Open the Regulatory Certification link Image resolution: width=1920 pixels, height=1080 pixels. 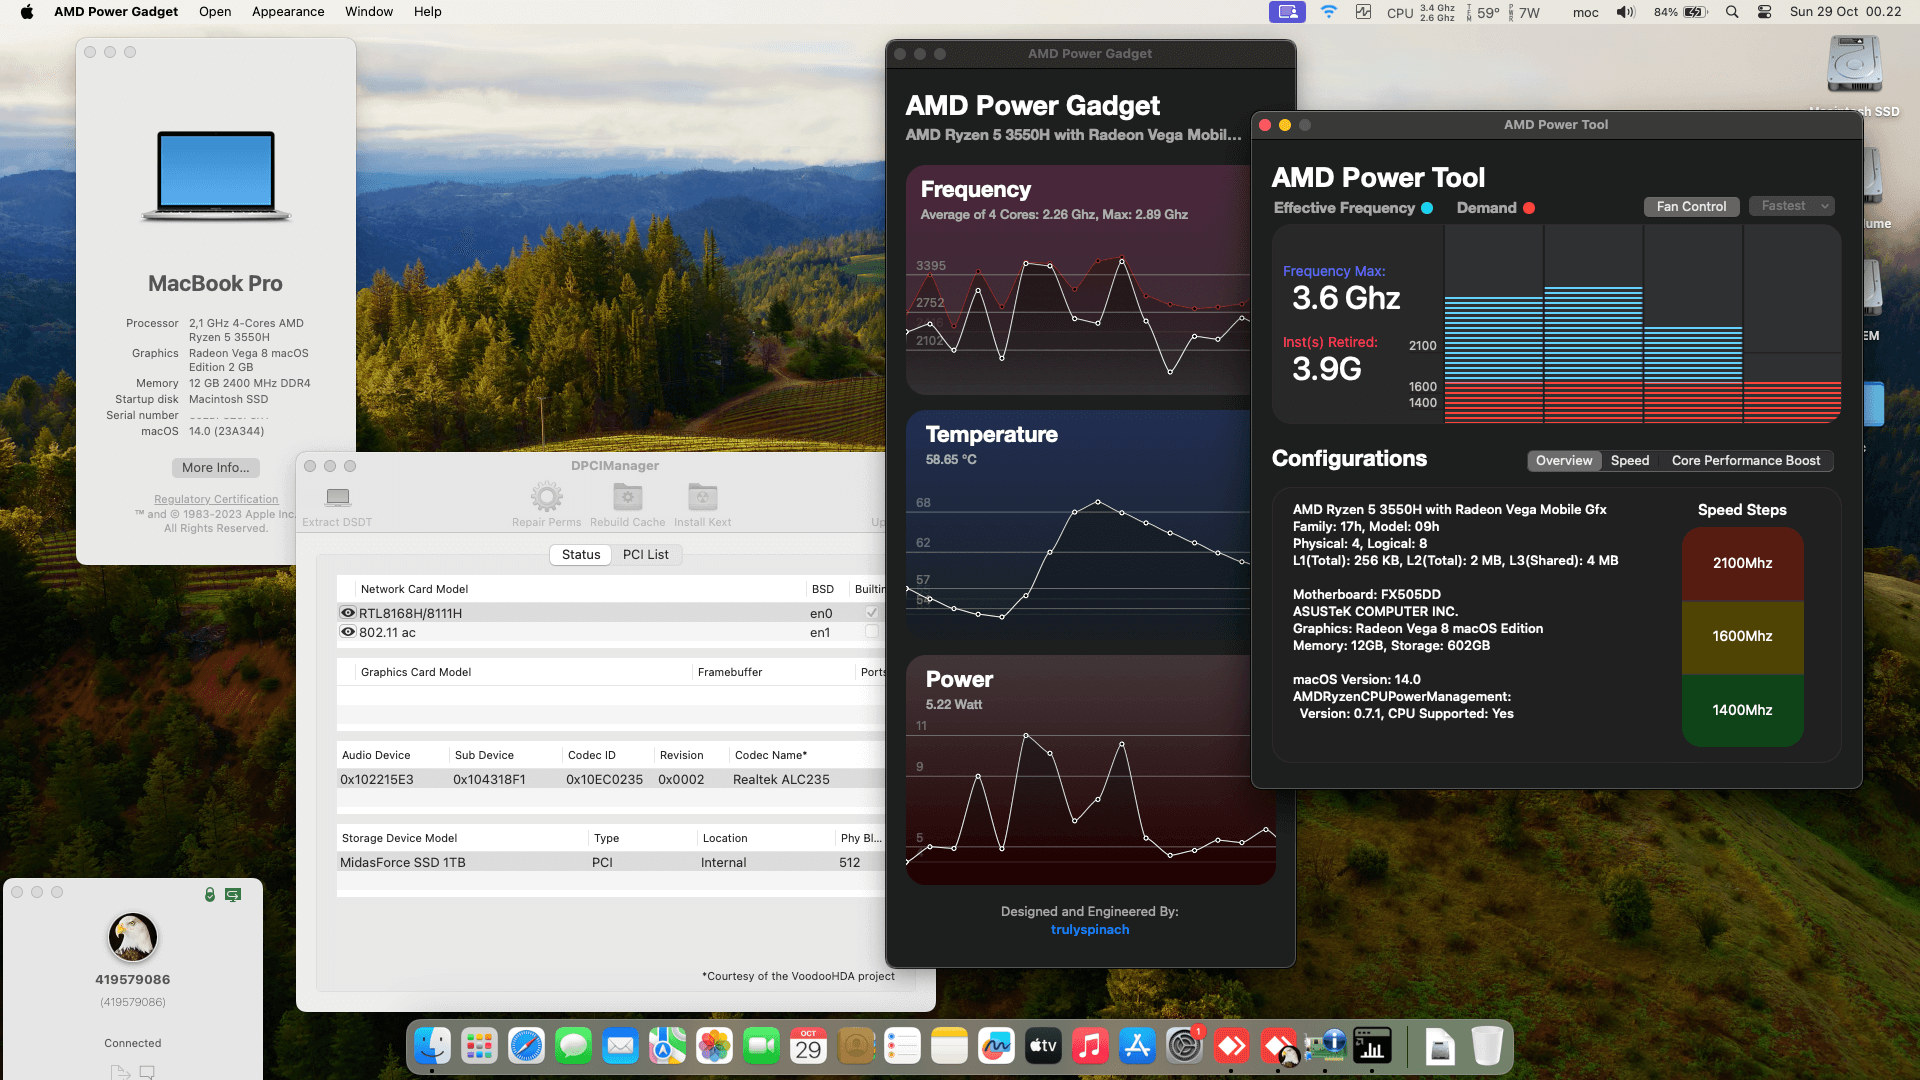tap(216, 499)
